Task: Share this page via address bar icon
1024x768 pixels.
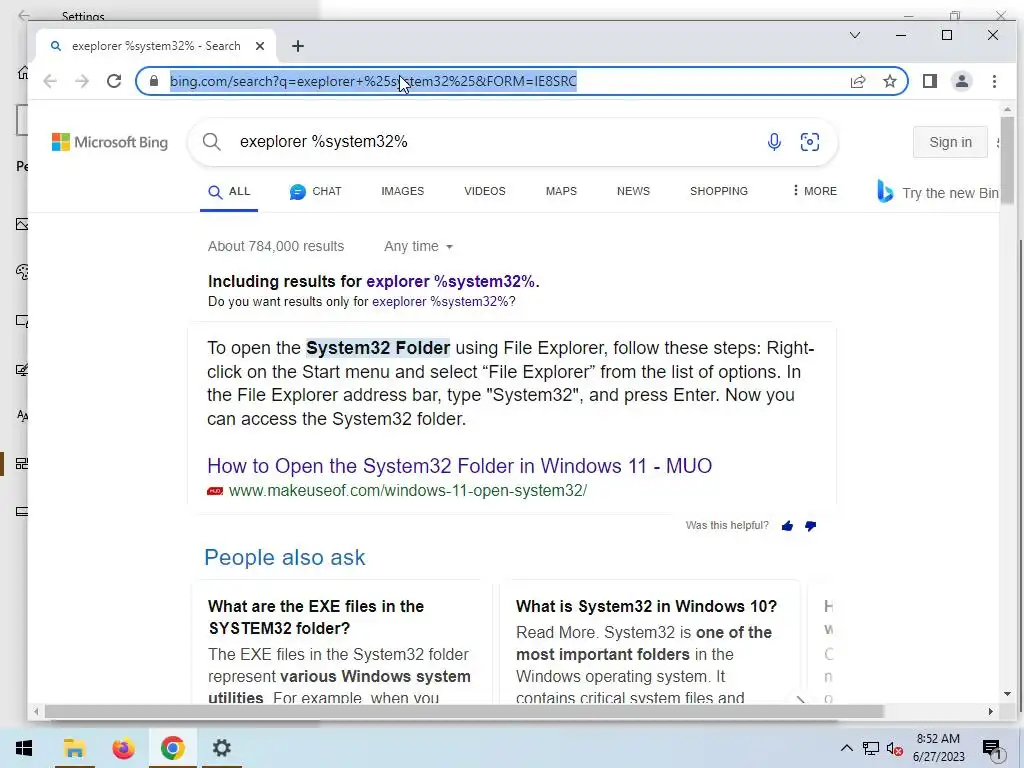Action: pyautogui.click(x=857, y=81)
